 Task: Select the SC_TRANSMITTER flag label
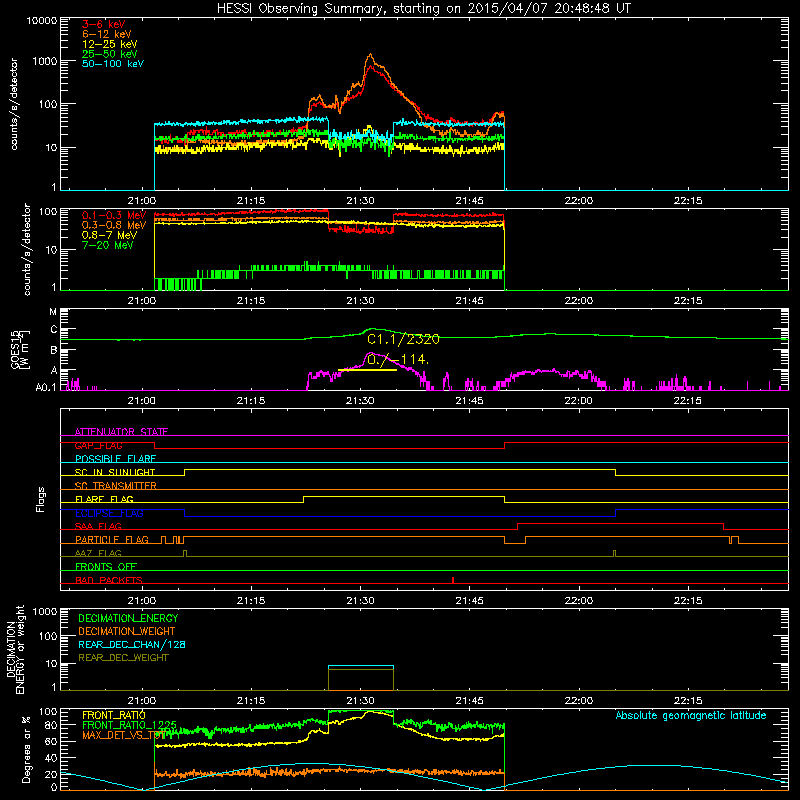(x=115, y=486)
